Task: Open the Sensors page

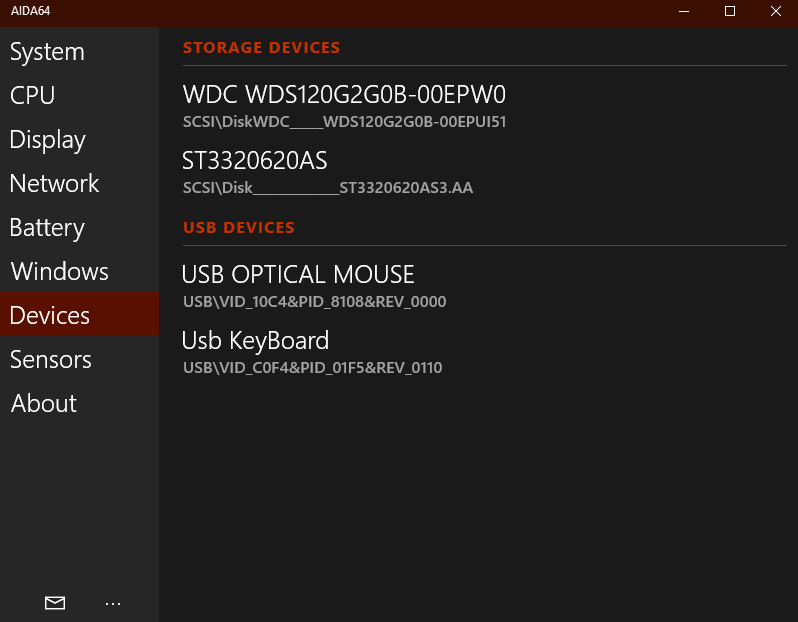Action: pyautogui.click(x=79, y=359)
